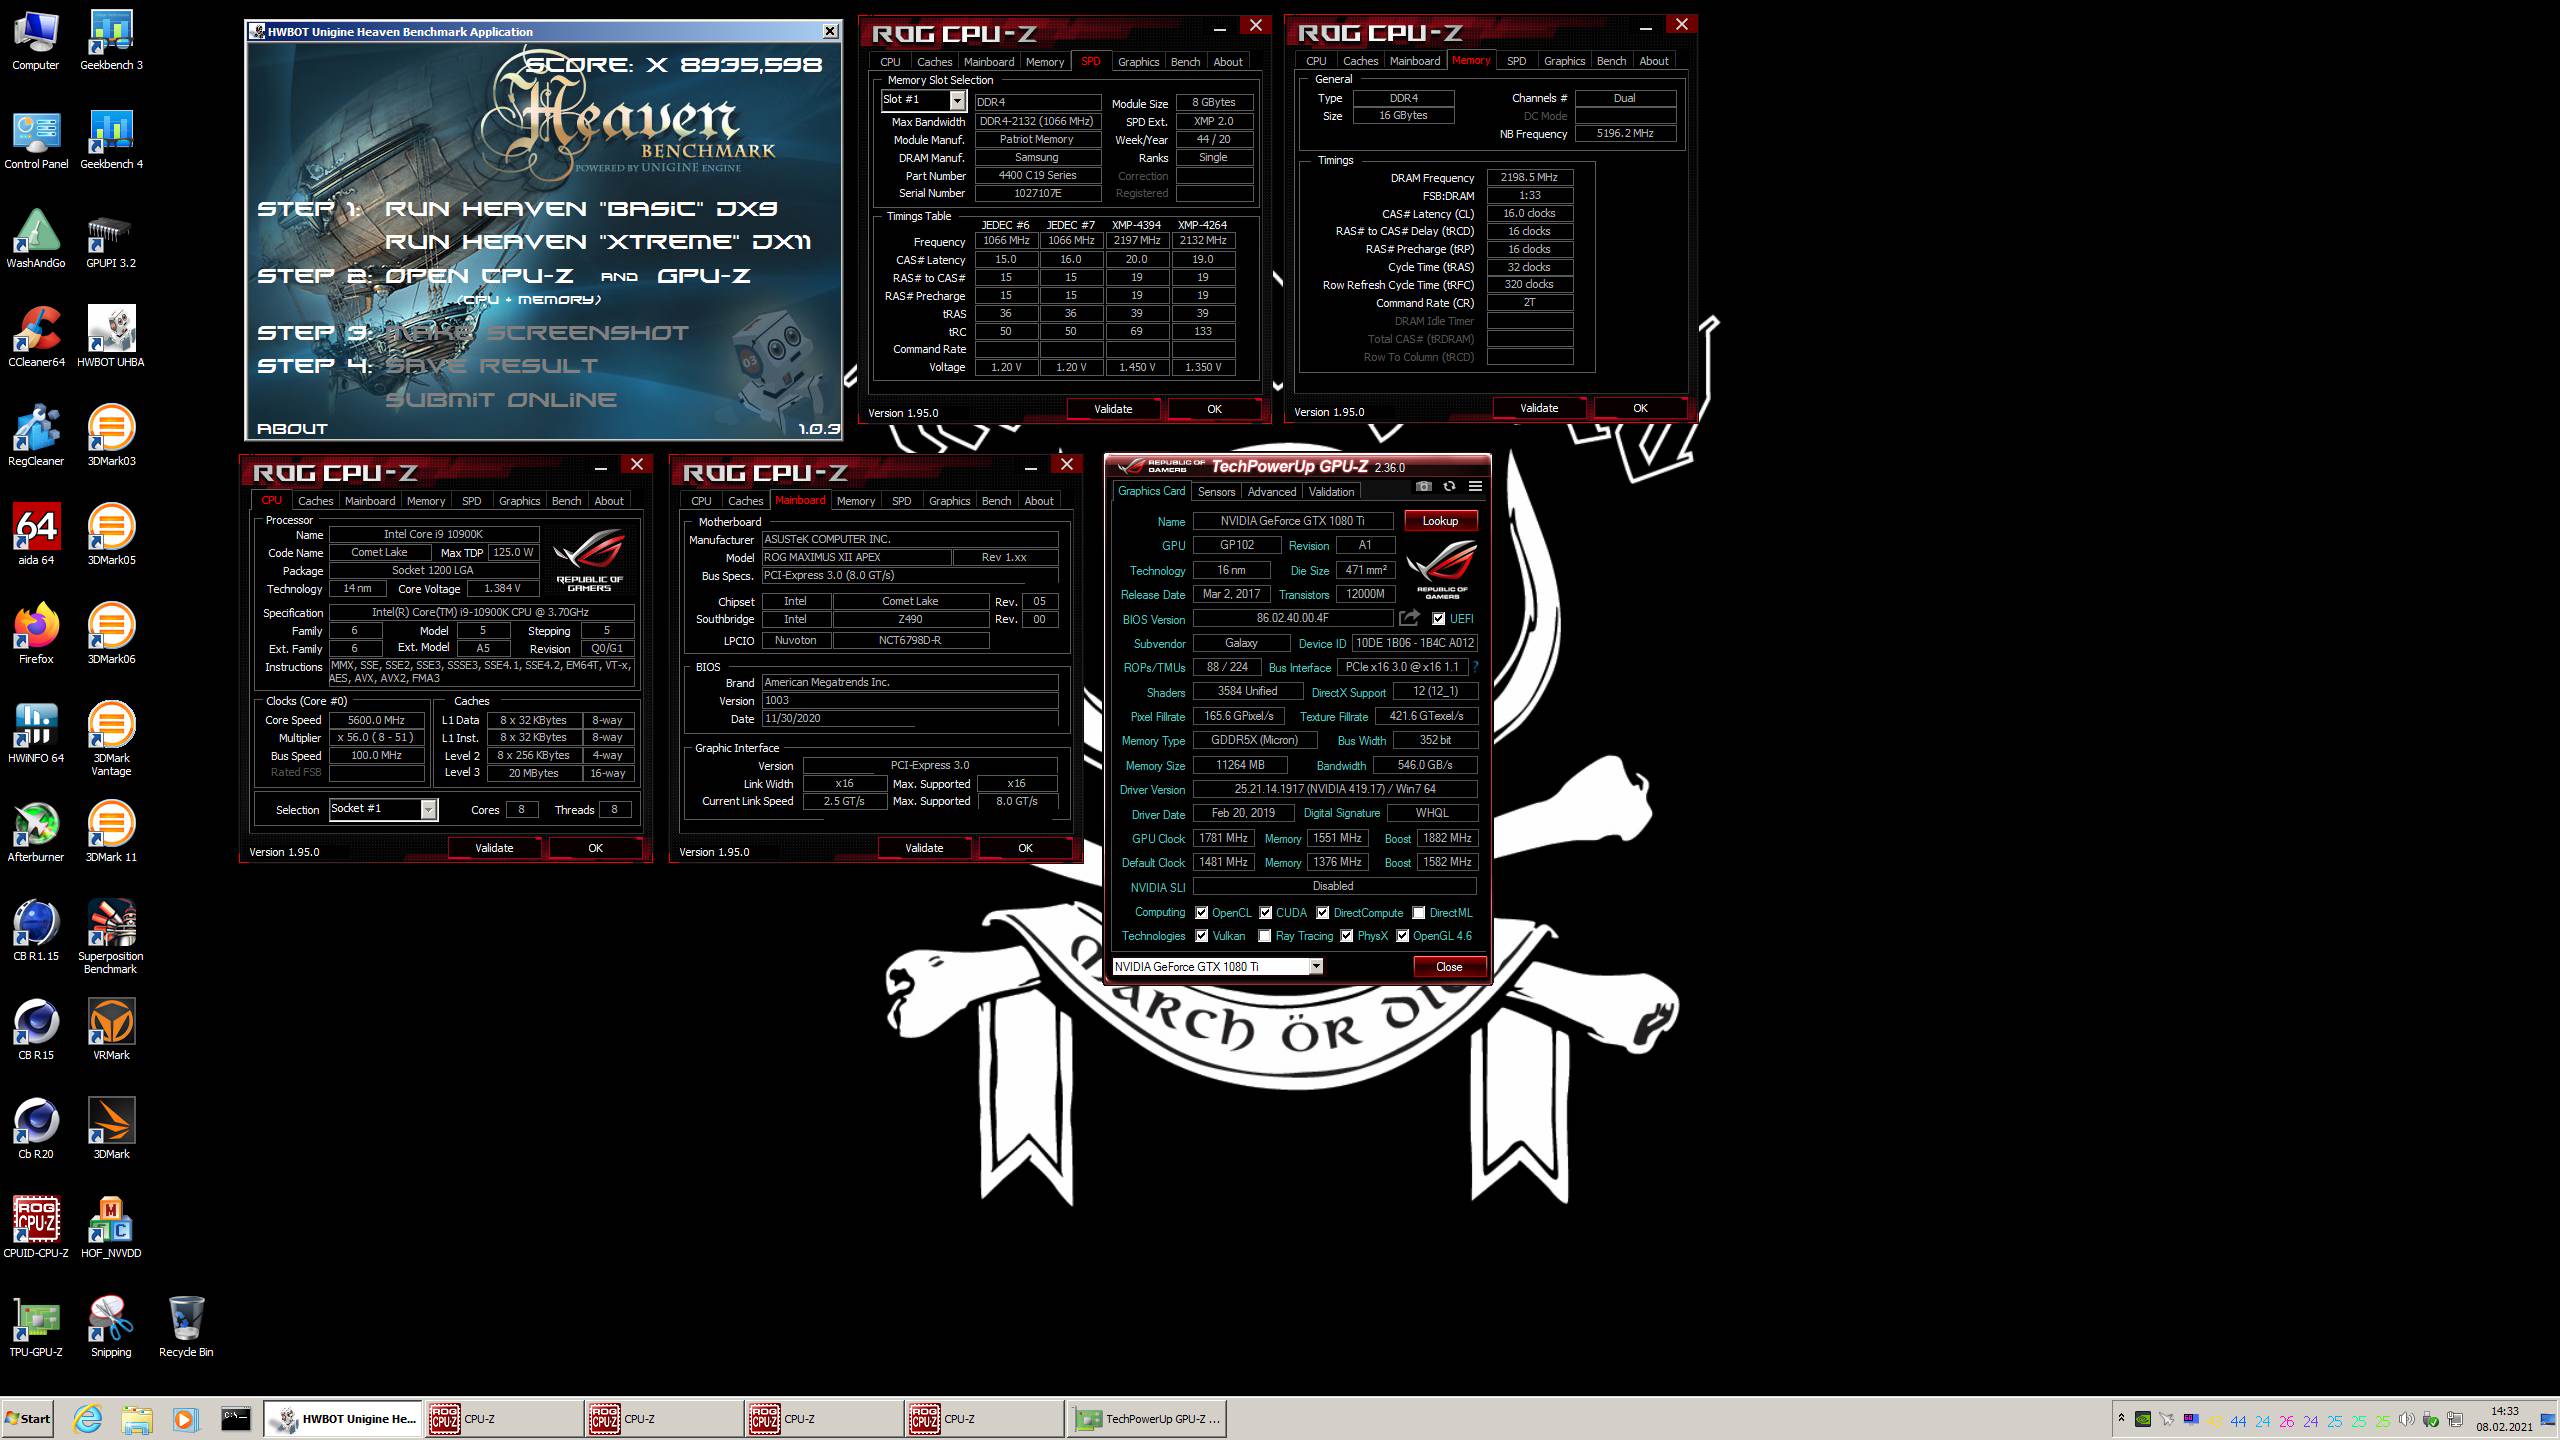Open the 3DMark 11 desktop icon
The height and width of the screenshot is (1440, 2560).
coord(111,833)
